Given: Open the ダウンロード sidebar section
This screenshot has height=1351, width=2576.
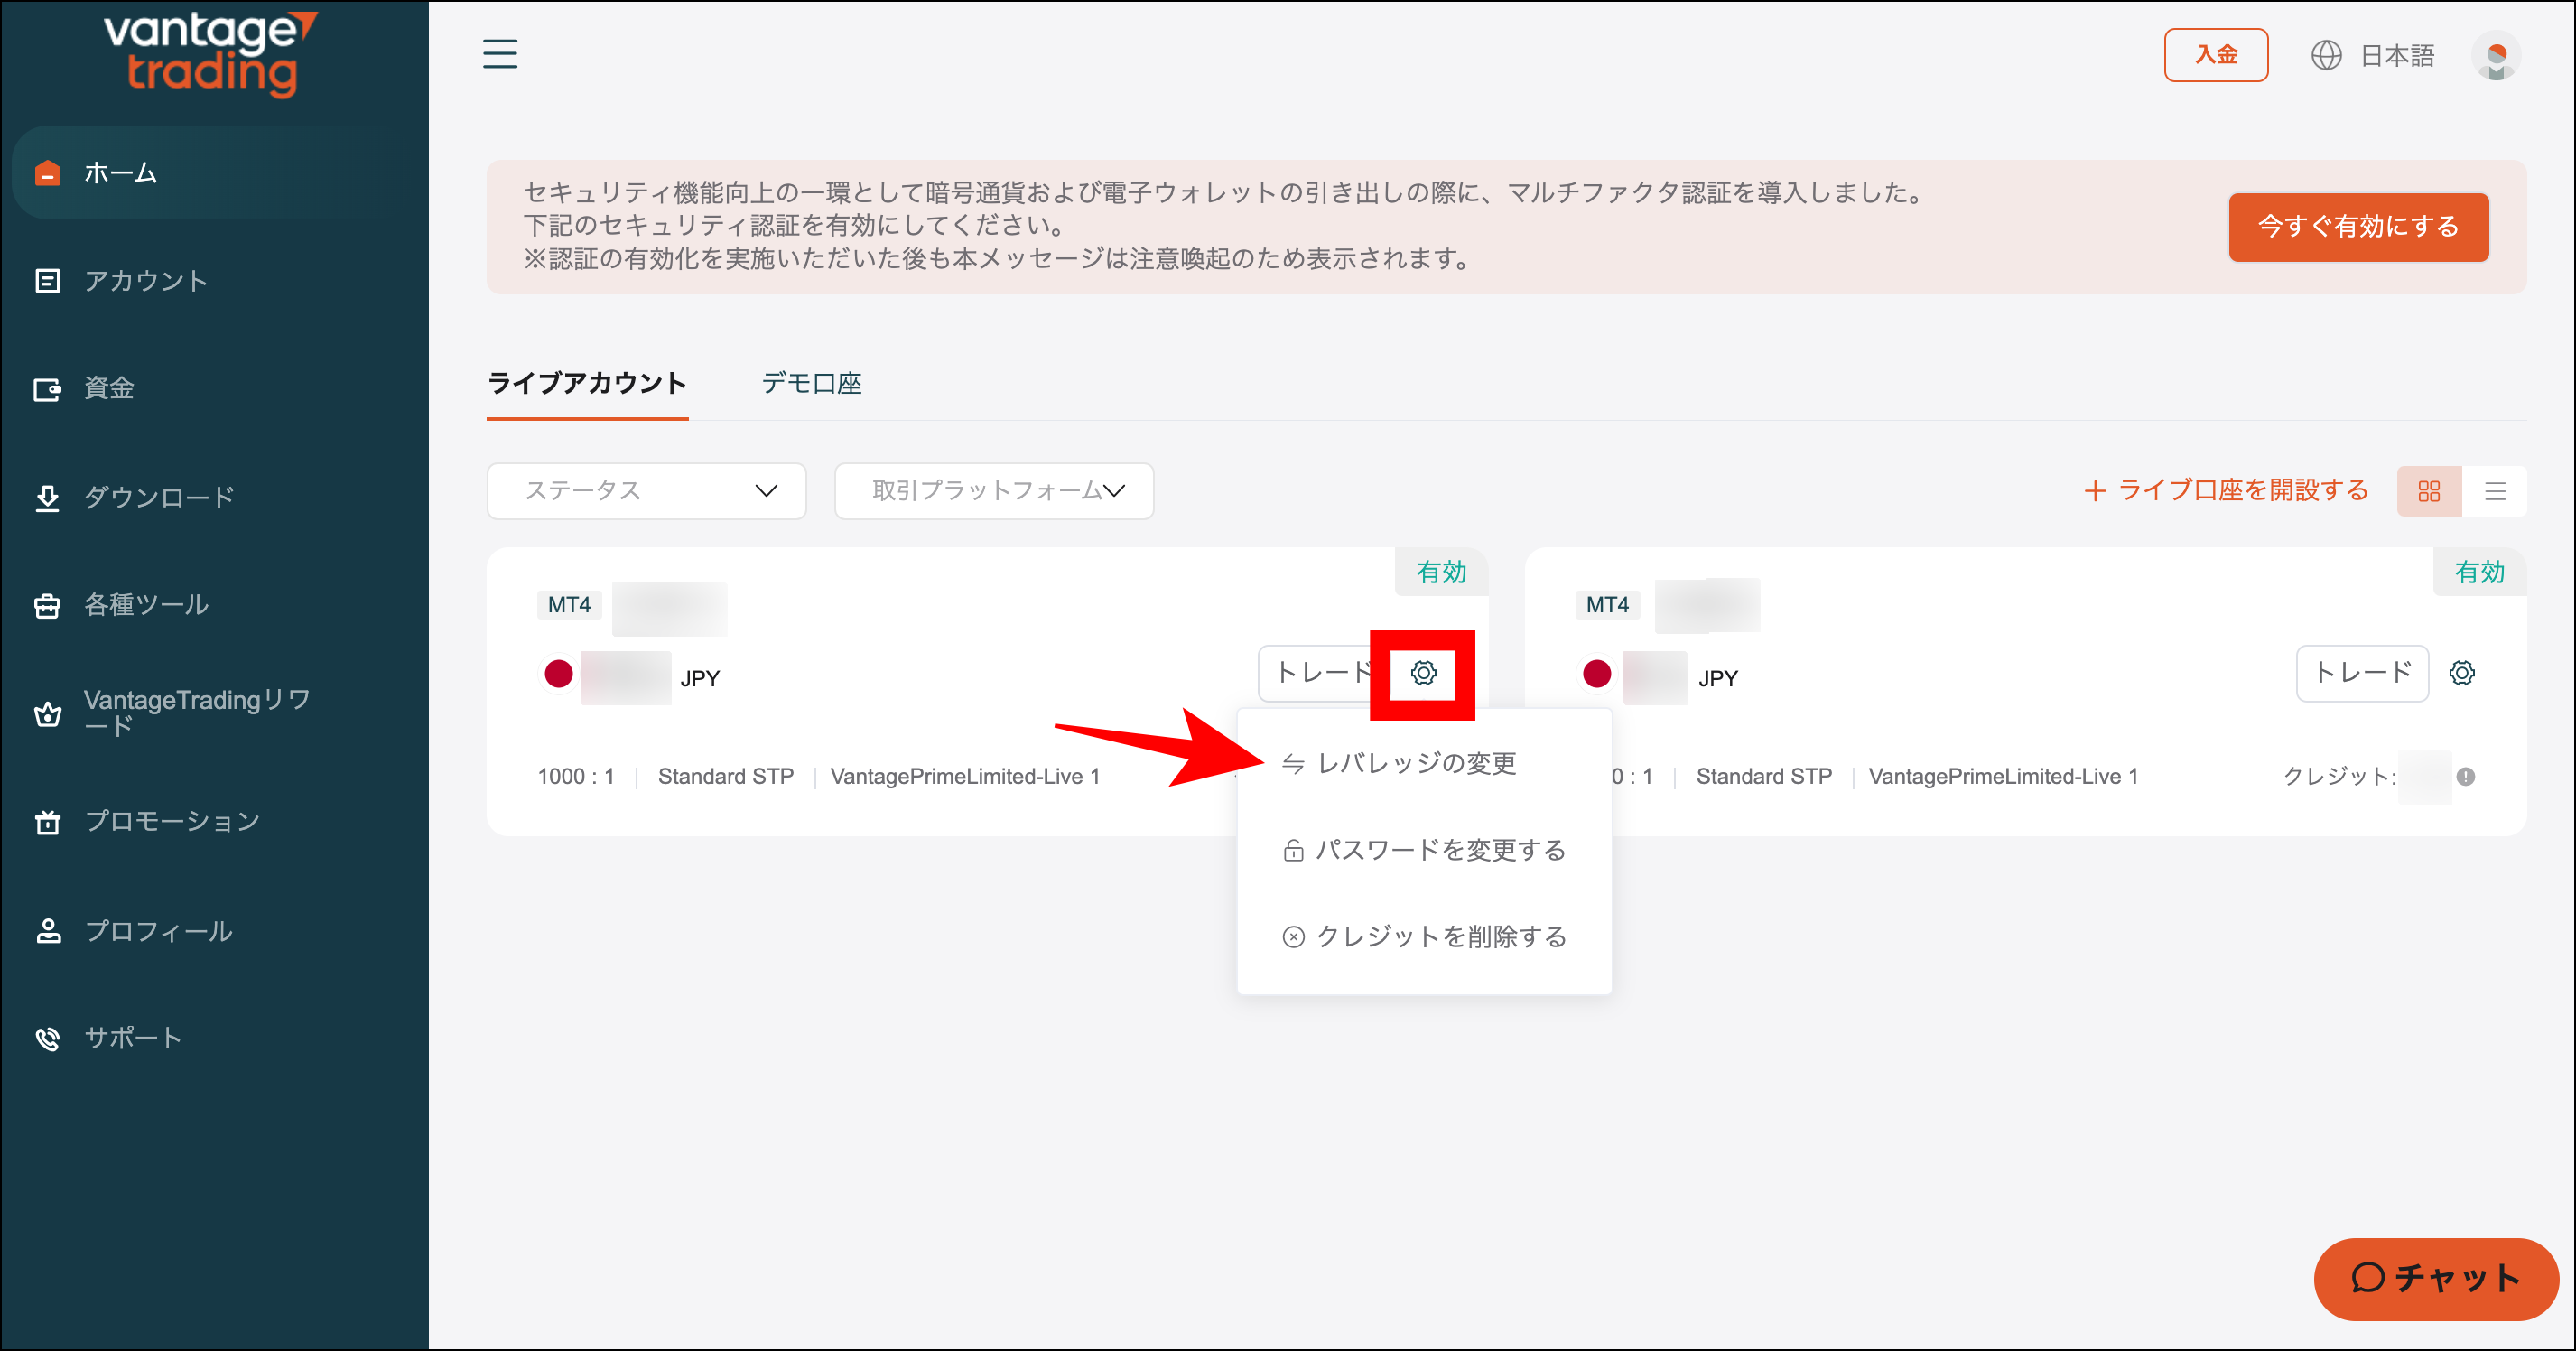Looking at the screenshot, I should [158, 497].
